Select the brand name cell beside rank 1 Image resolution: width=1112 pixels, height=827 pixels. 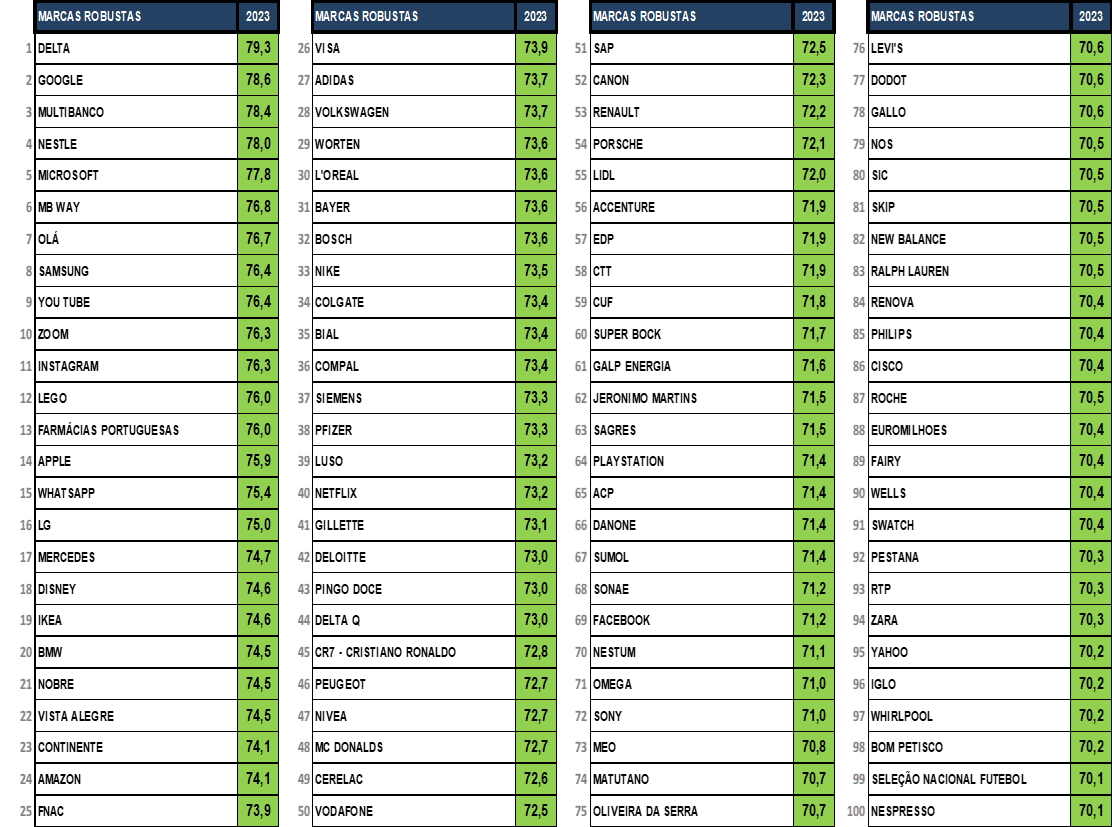(136, 48)
